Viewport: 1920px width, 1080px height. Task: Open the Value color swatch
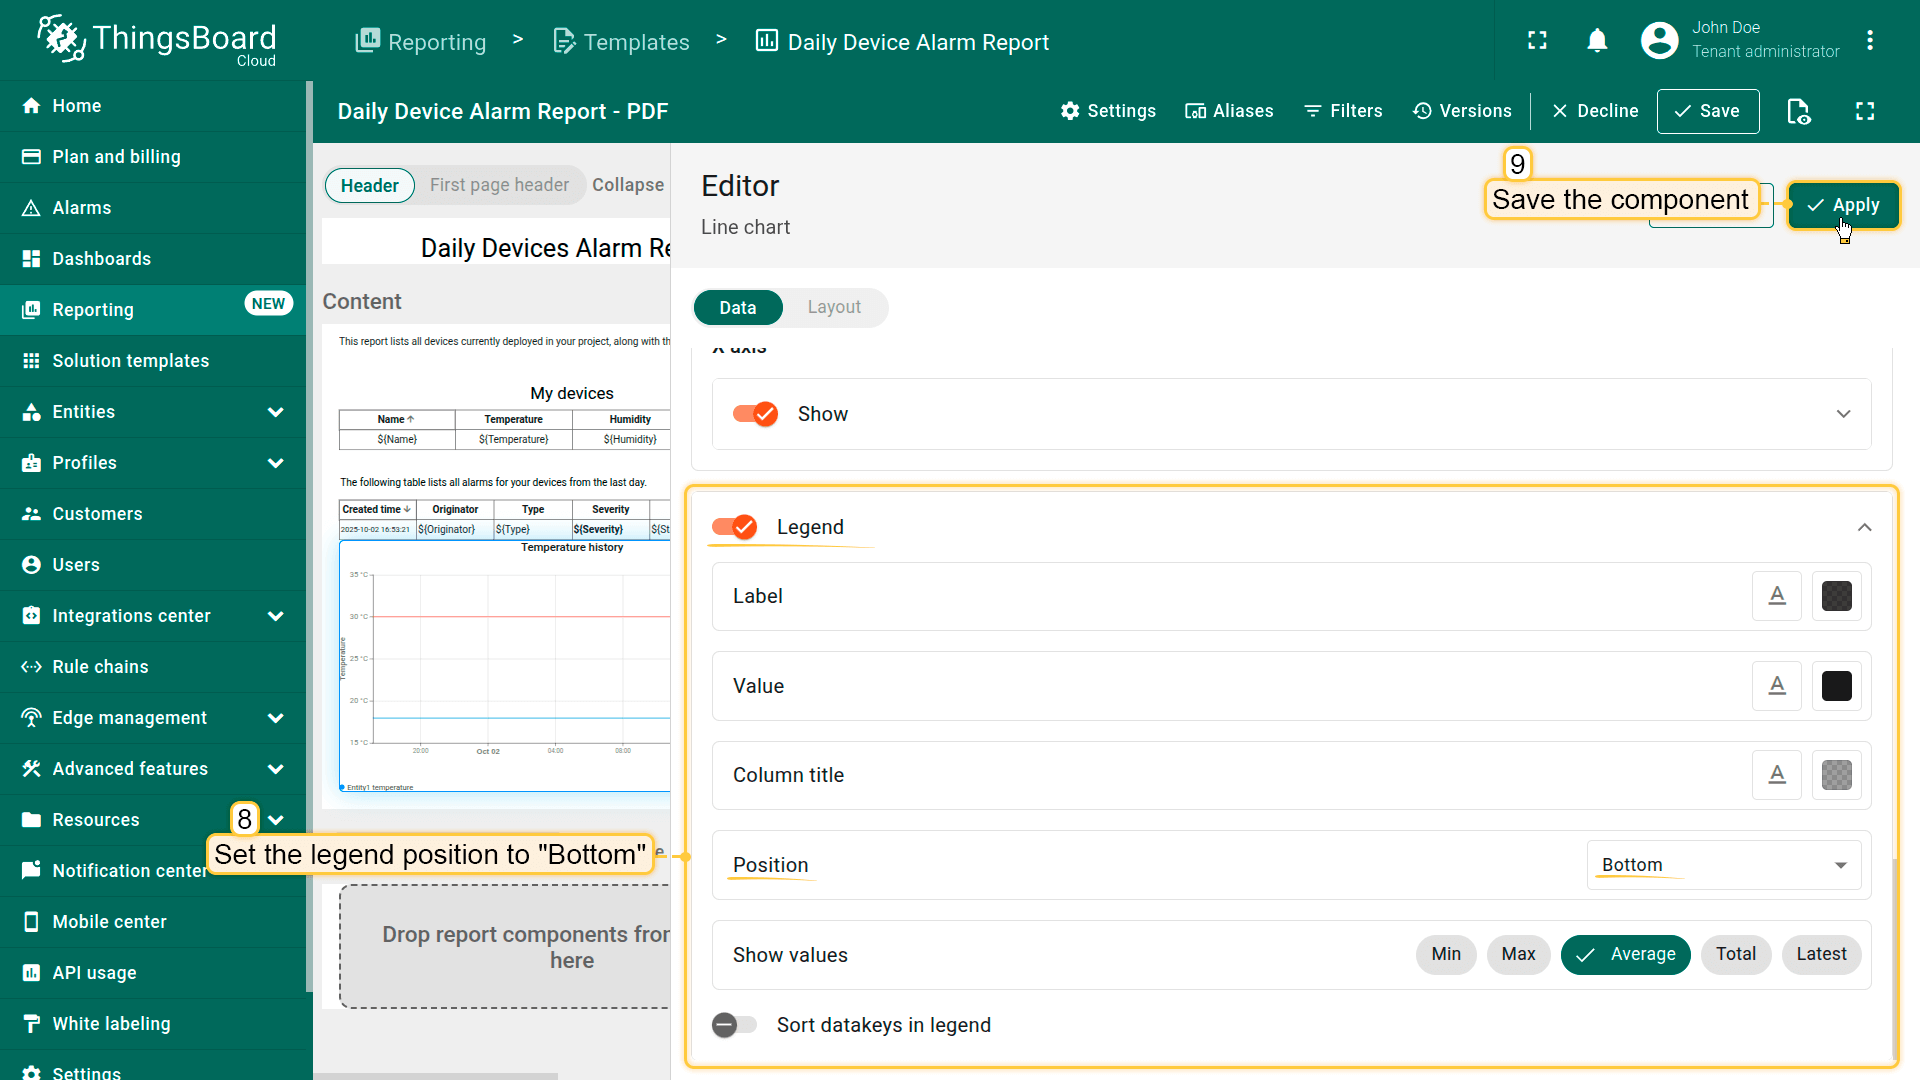[1836, 686]
